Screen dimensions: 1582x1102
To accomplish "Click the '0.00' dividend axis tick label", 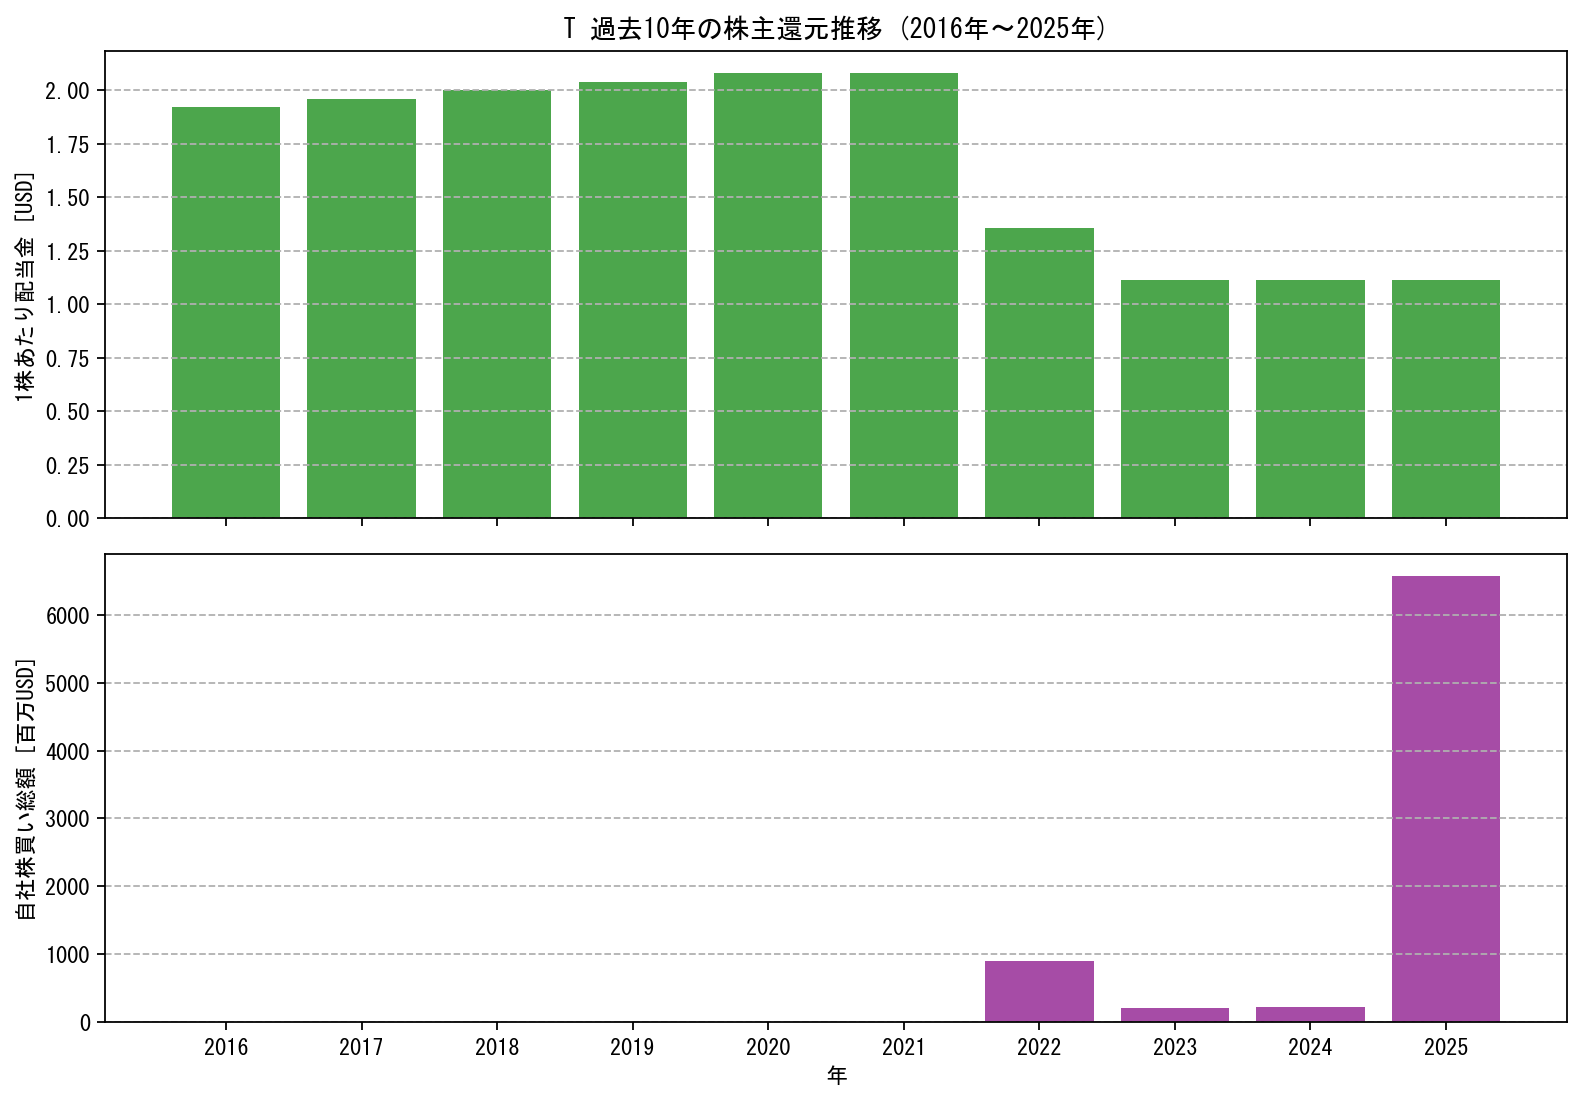I will pos(68,519).
